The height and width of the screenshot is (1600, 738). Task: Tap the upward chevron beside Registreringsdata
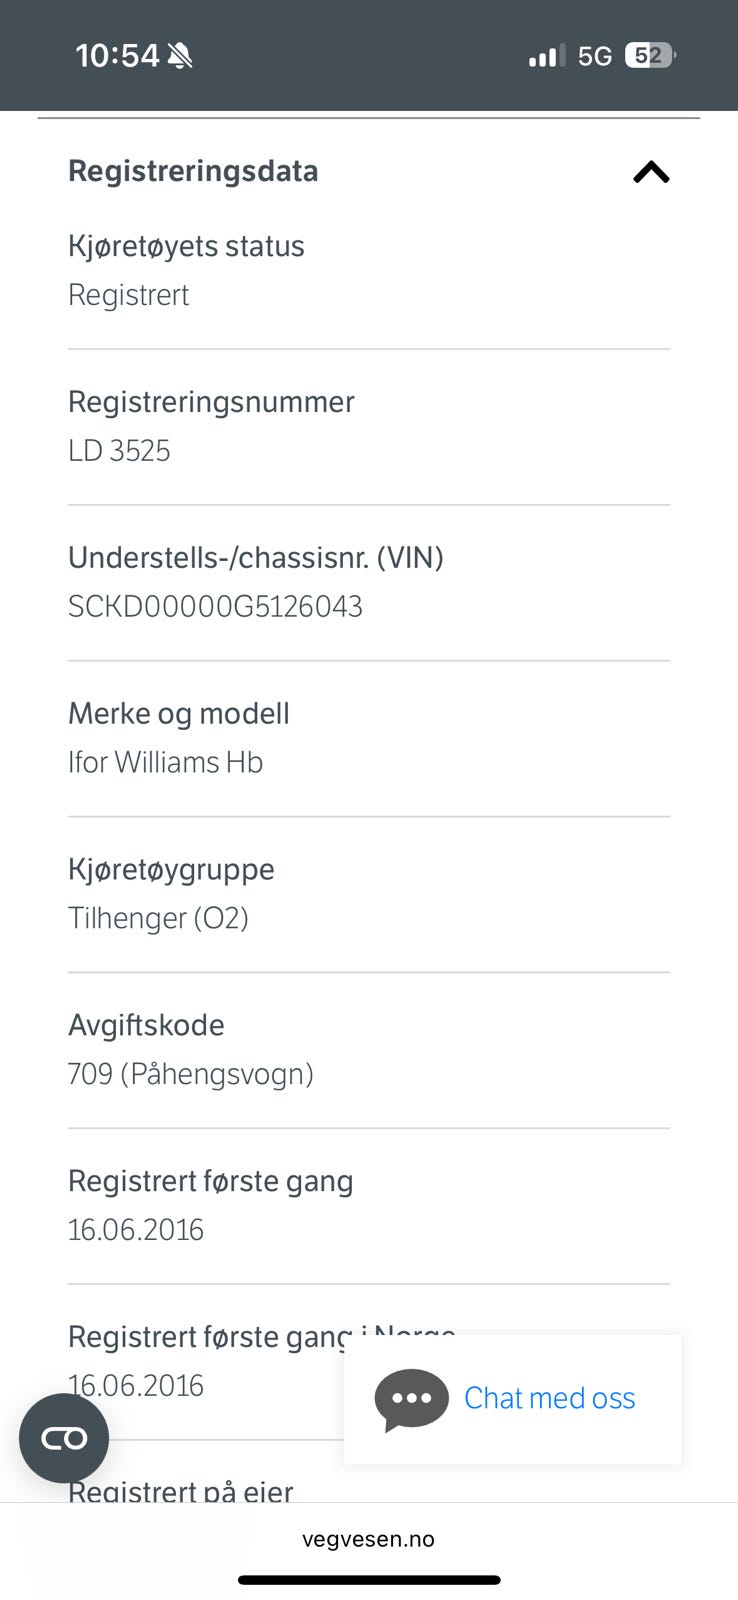click(651, 172)
